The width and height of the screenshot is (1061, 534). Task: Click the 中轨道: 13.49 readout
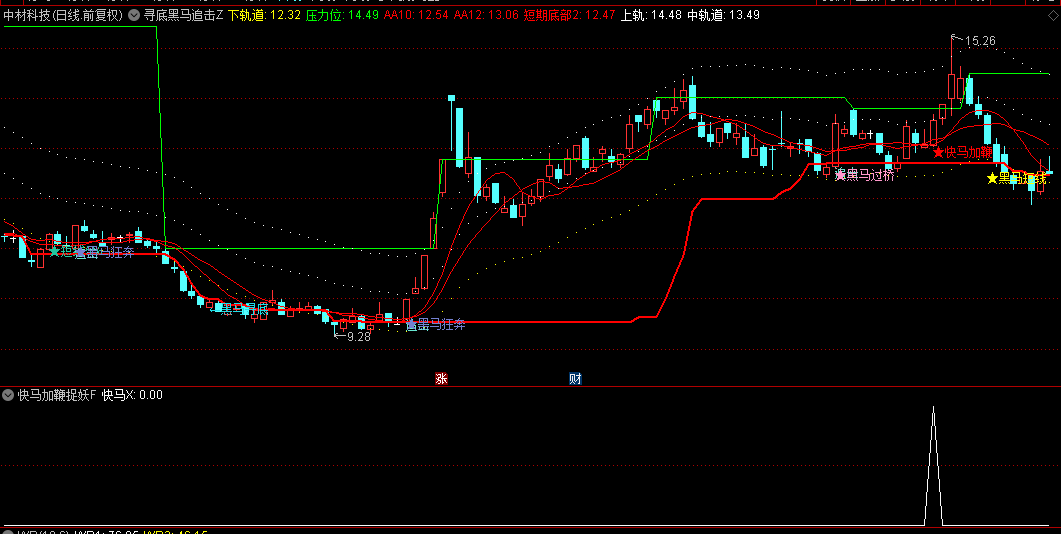(x=723, y=15)
